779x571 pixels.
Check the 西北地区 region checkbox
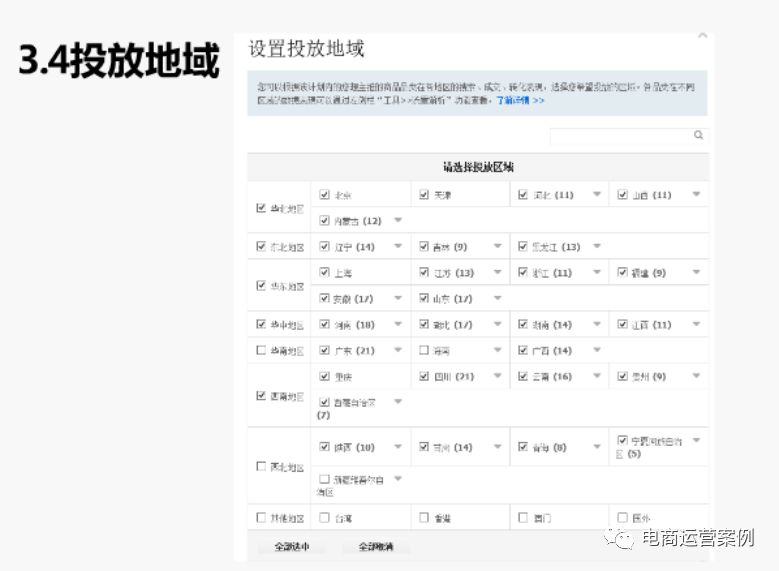[x=261, y=466]
